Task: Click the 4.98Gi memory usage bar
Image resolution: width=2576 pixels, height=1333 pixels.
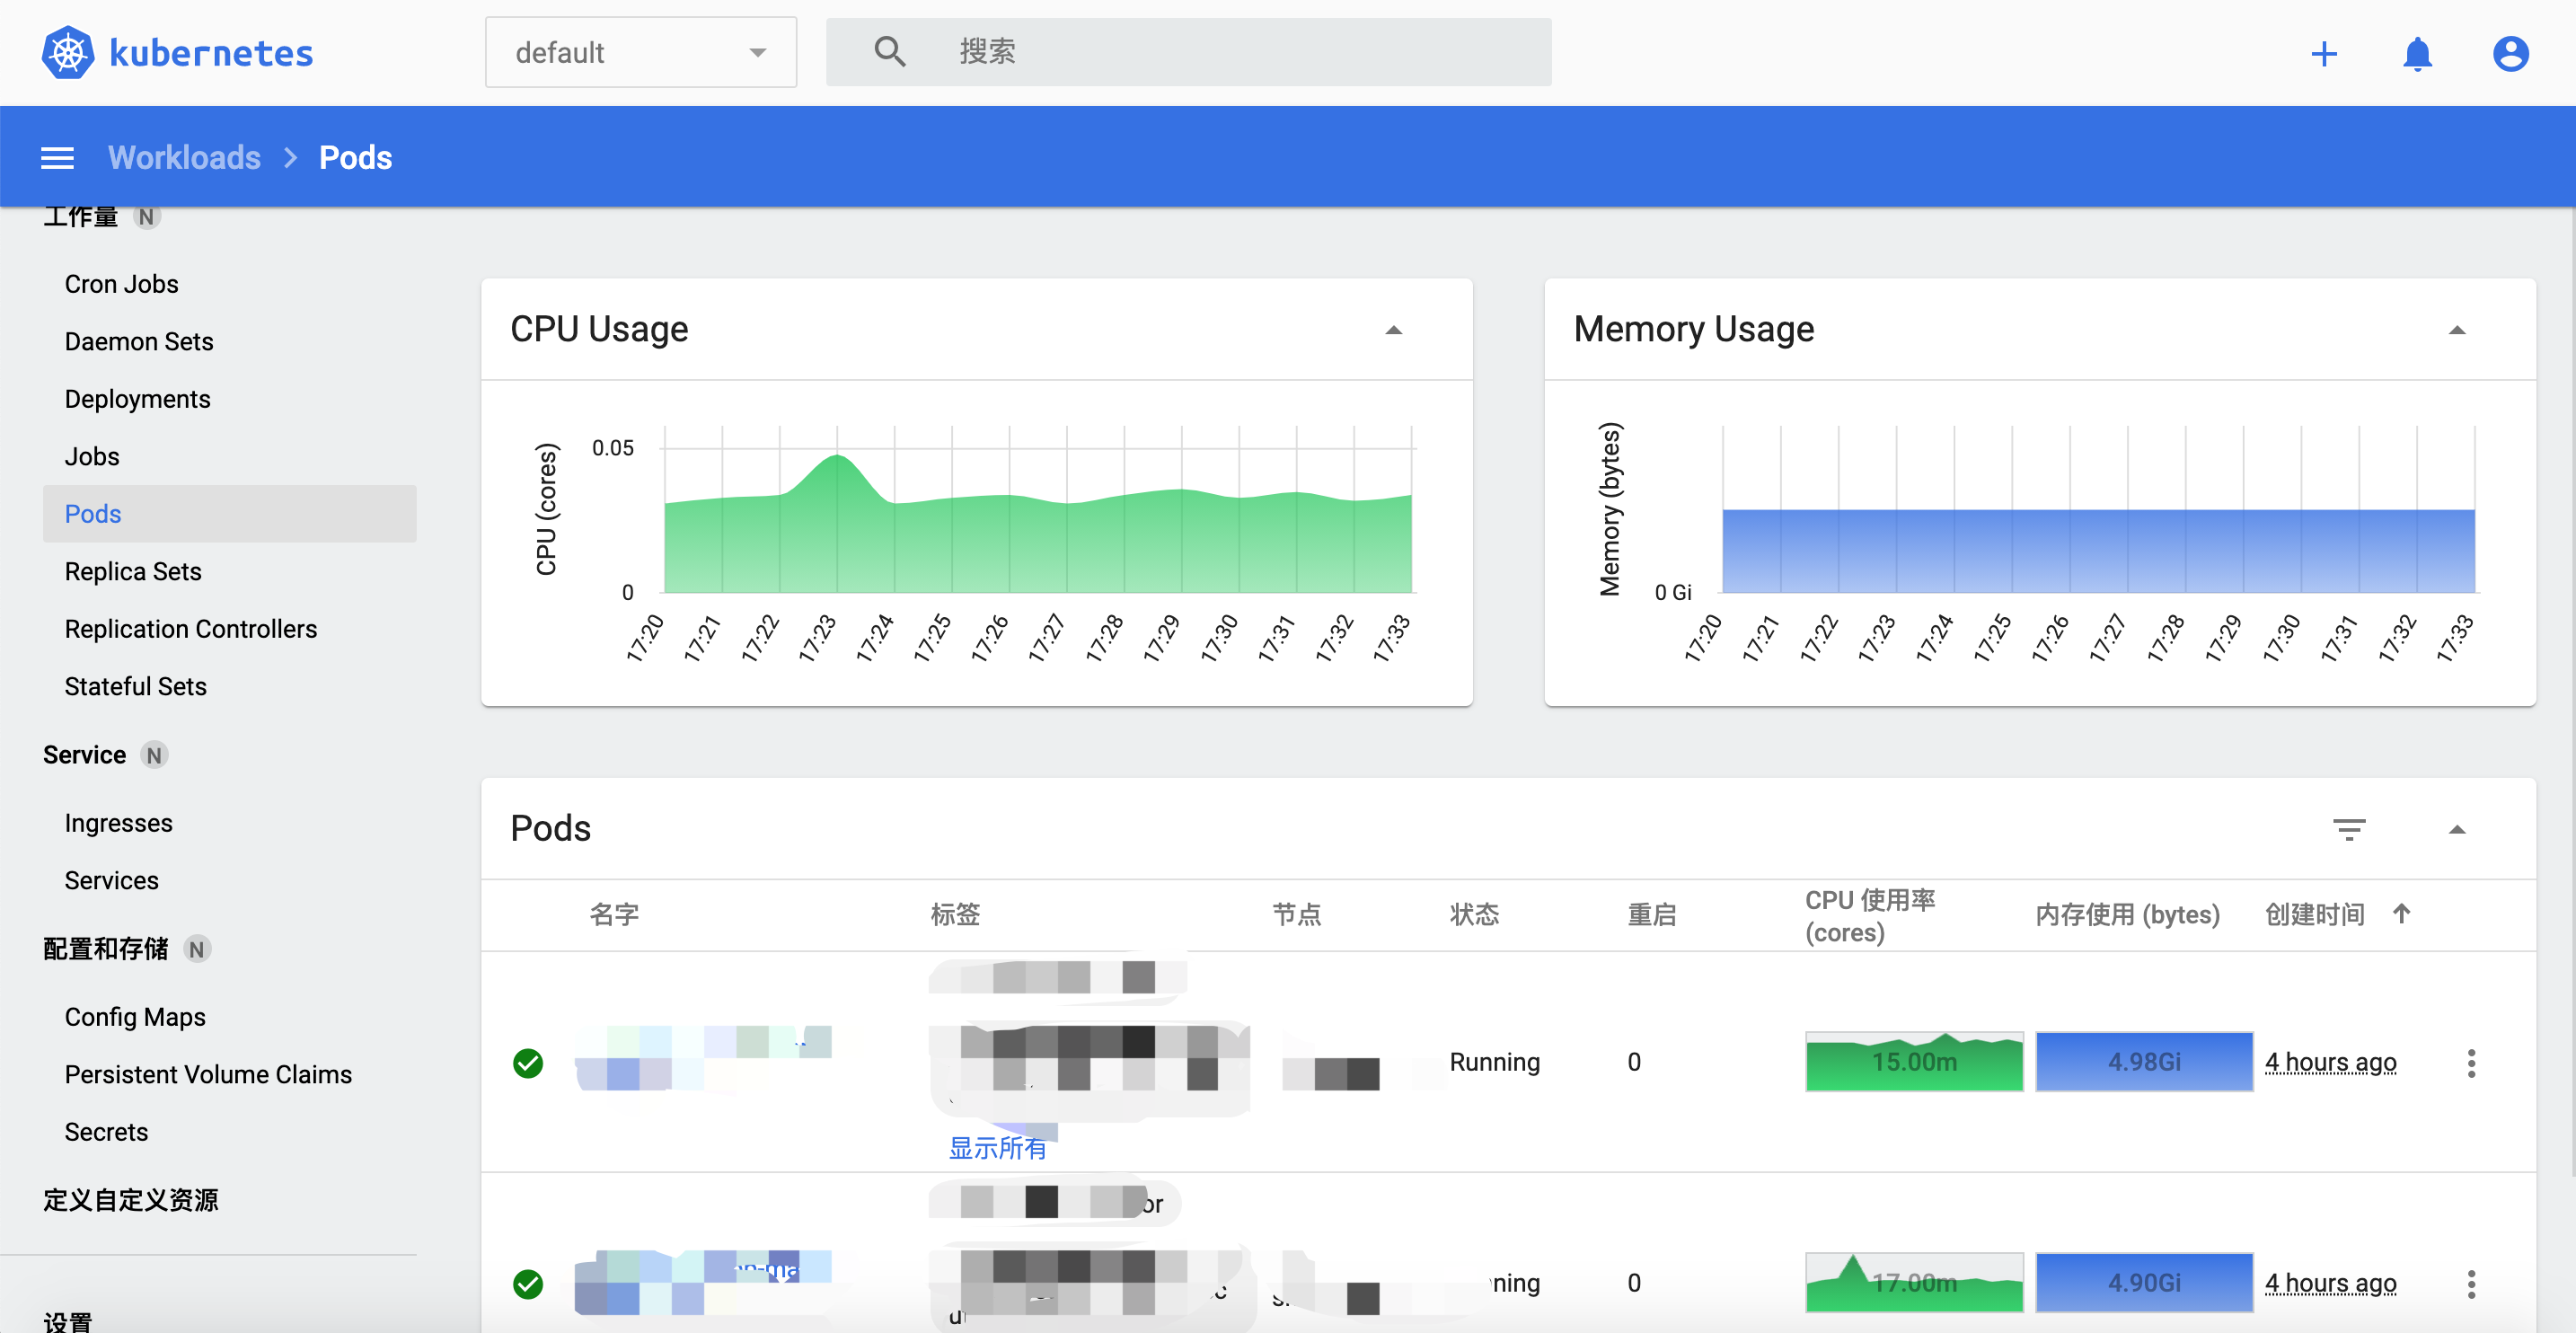Action: pos(2143,1062)
